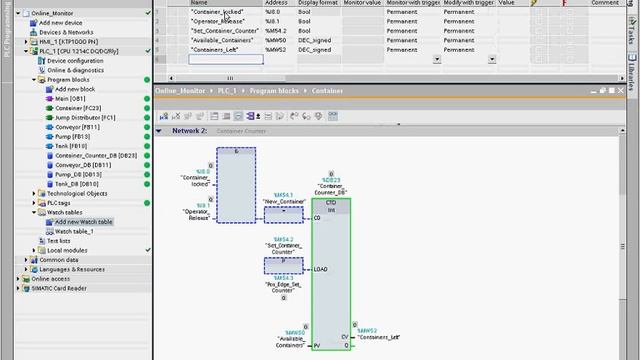
Task: Click Online_Monitor in the editor breadcrumb
Action: tap(180, 91)
